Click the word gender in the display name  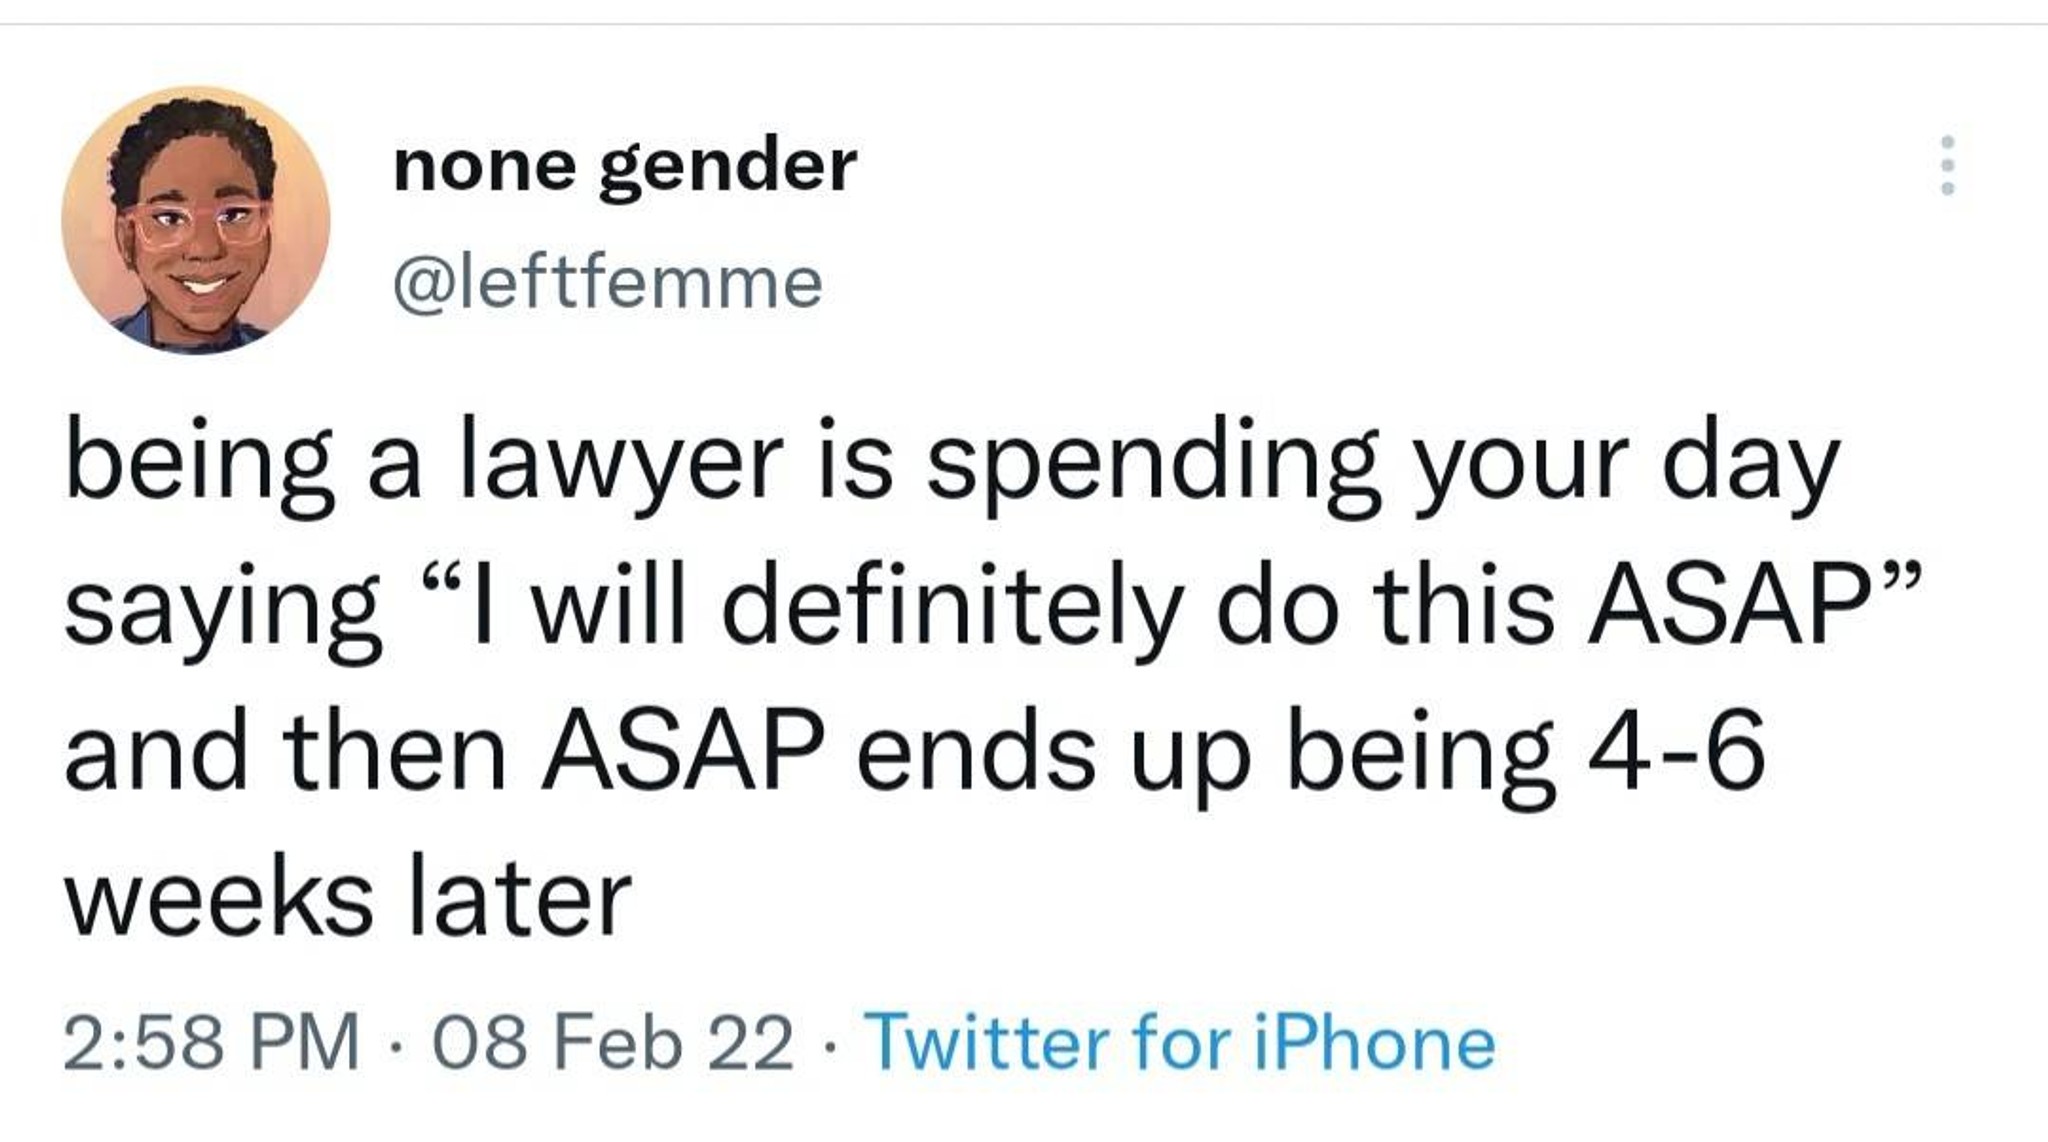[728, 168]
